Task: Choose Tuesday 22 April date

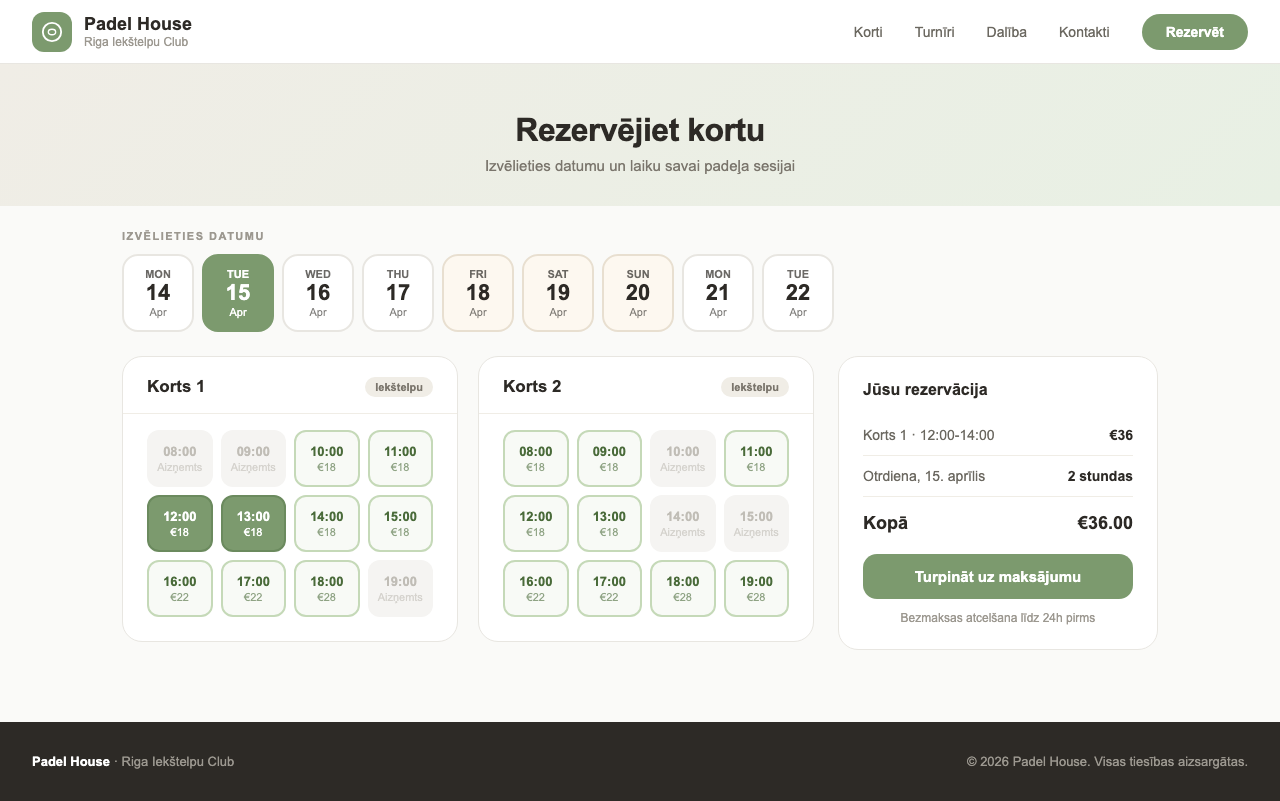Action: pos(798,293)
